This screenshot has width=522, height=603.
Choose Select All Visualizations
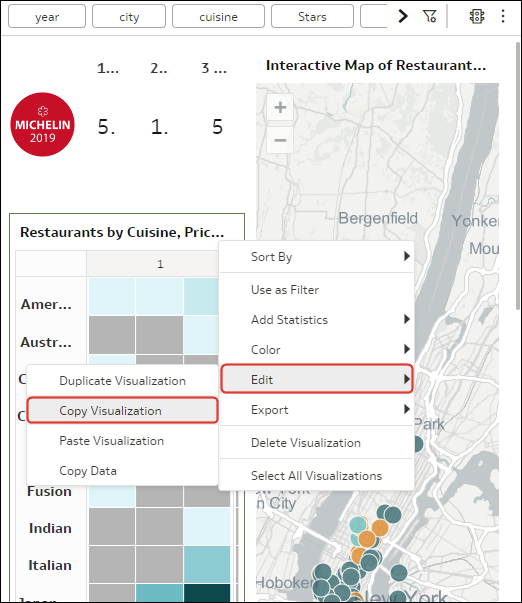tap(317, 476)
